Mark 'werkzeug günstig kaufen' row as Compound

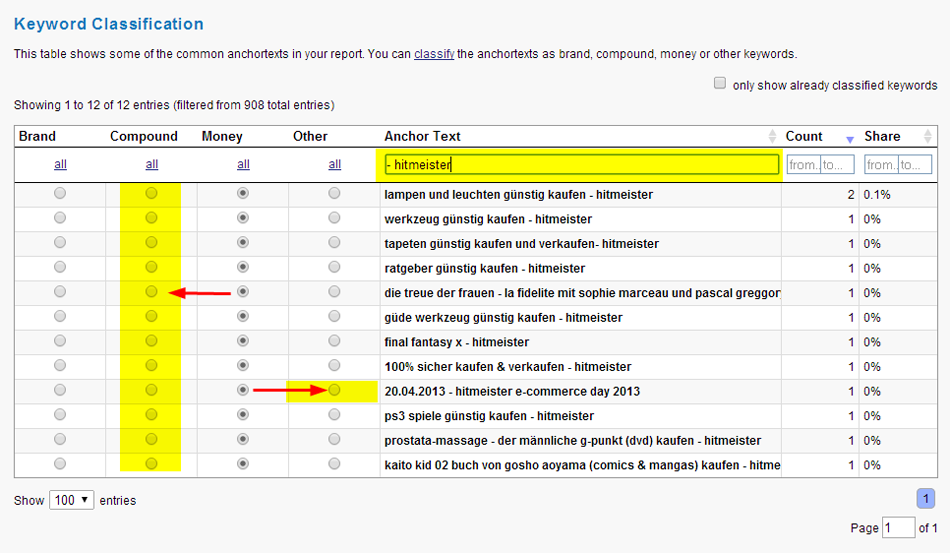pyautogui.click(x=151, y=218)
